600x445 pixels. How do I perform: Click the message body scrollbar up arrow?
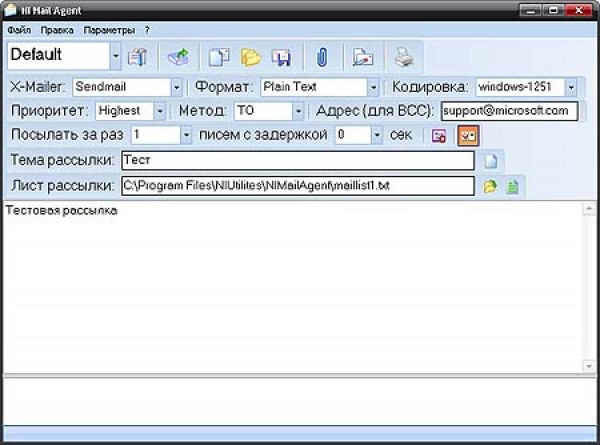click(x=589, y=209)
